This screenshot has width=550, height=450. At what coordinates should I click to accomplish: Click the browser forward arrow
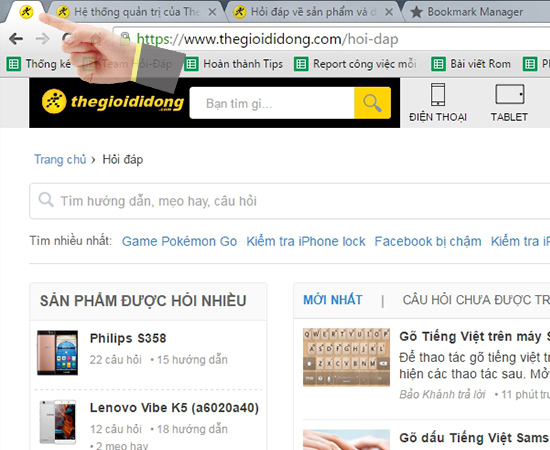(43, 39)
